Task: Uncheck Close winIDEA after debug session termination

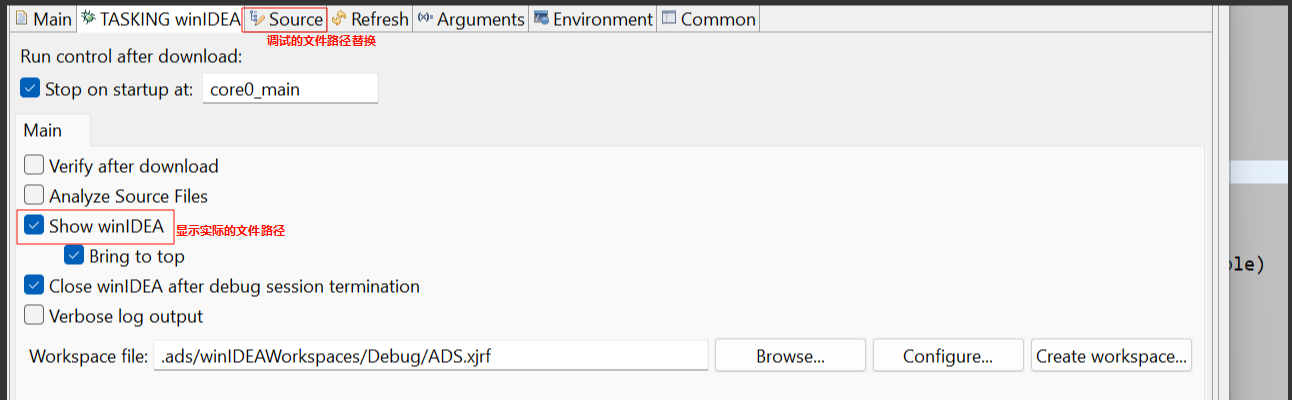Action: click(x=34, y=286)
